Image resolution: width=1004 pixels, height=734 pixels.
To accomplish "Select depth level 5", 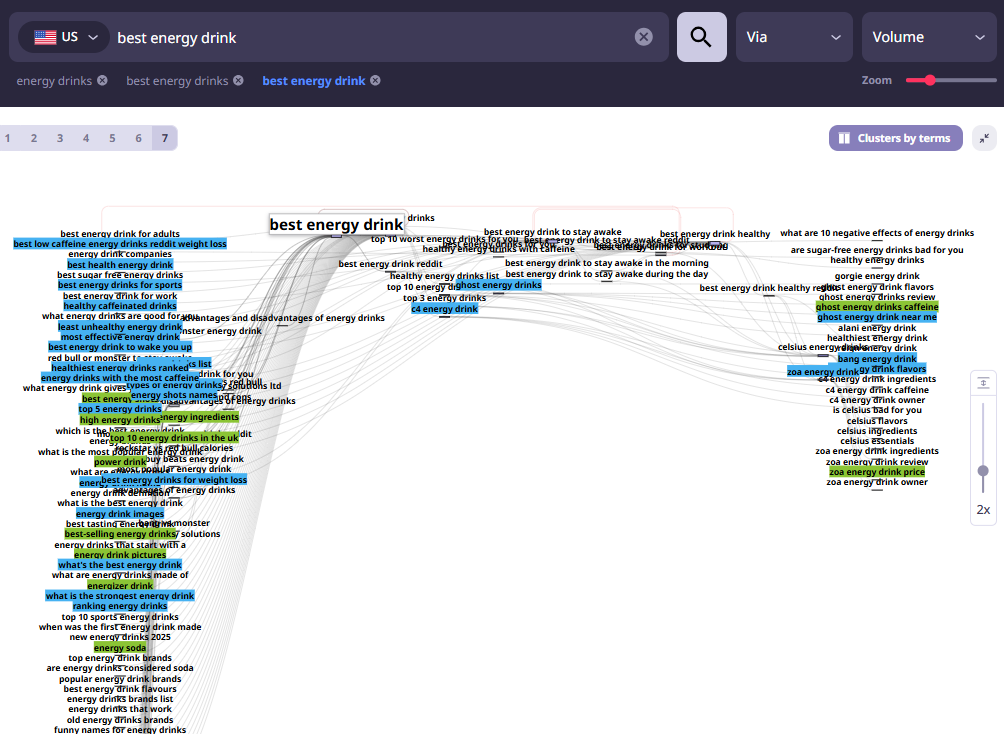I will click(112, 138).
